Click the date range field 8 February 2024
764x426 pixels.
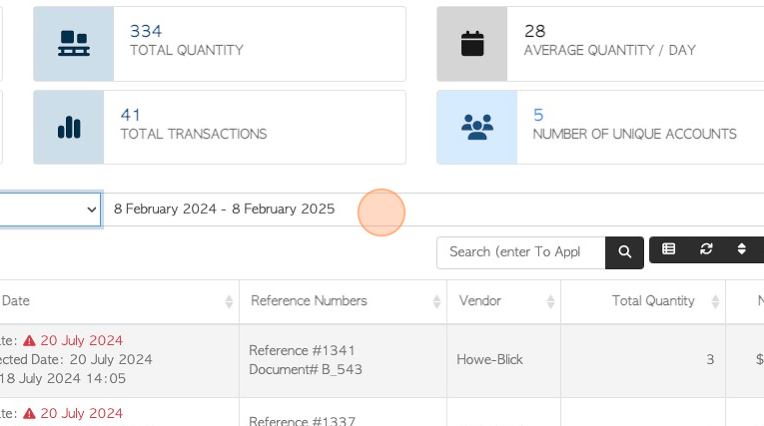224,209
